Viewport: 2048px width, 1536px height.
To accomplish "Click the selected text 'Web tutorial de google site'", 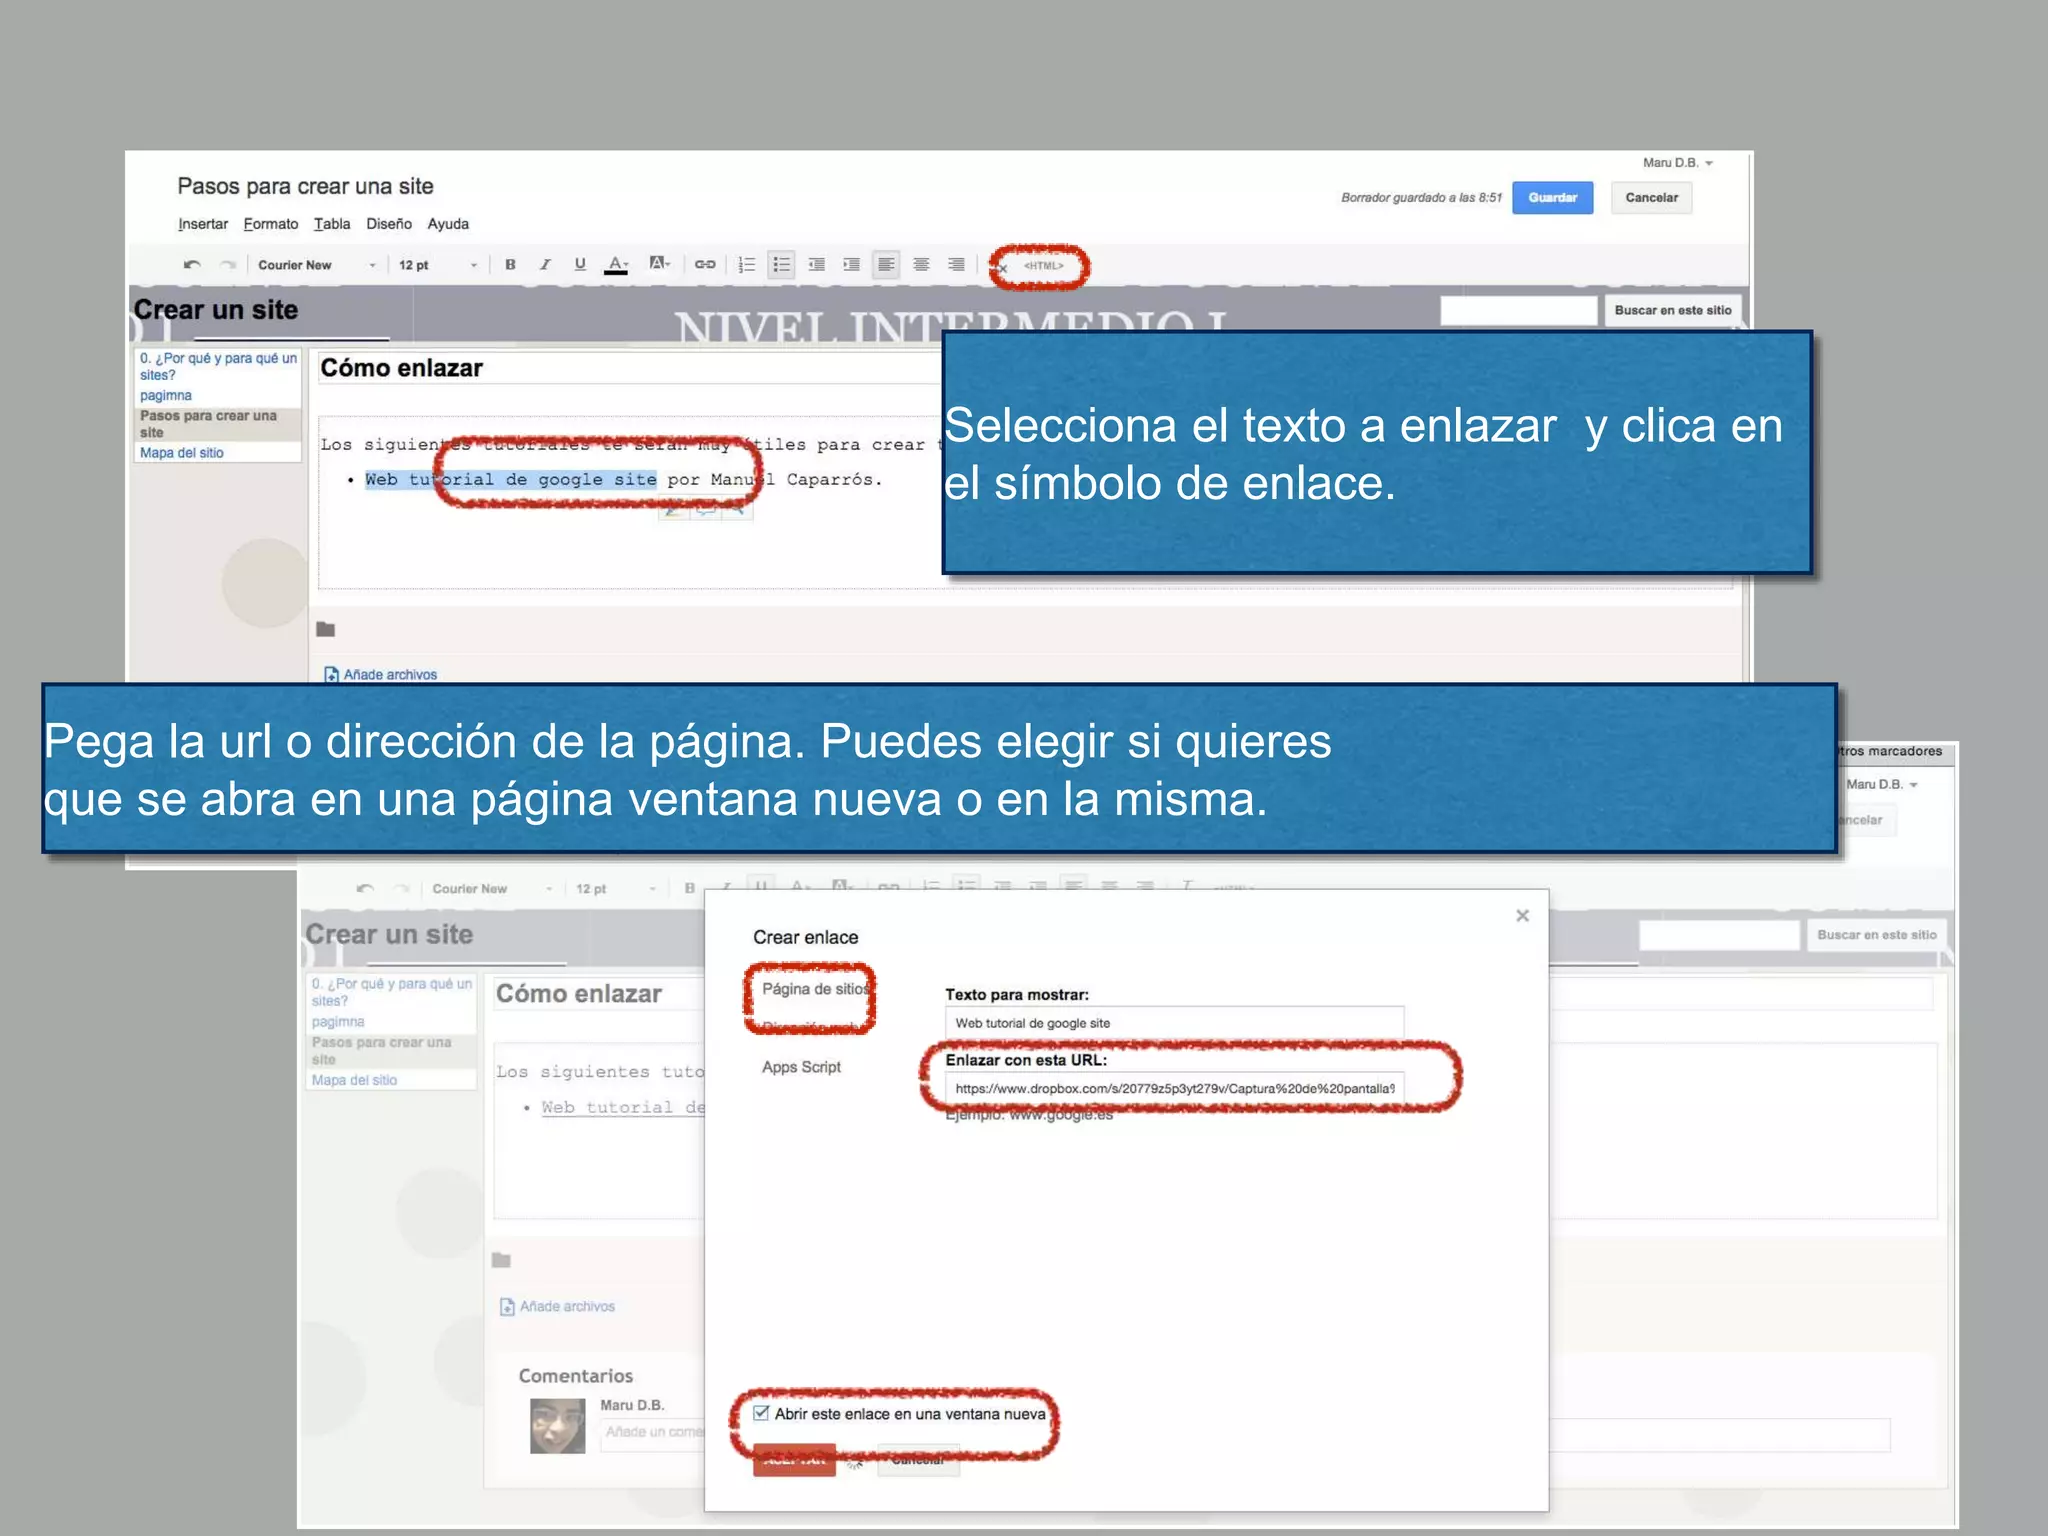I will coord(511,479).
